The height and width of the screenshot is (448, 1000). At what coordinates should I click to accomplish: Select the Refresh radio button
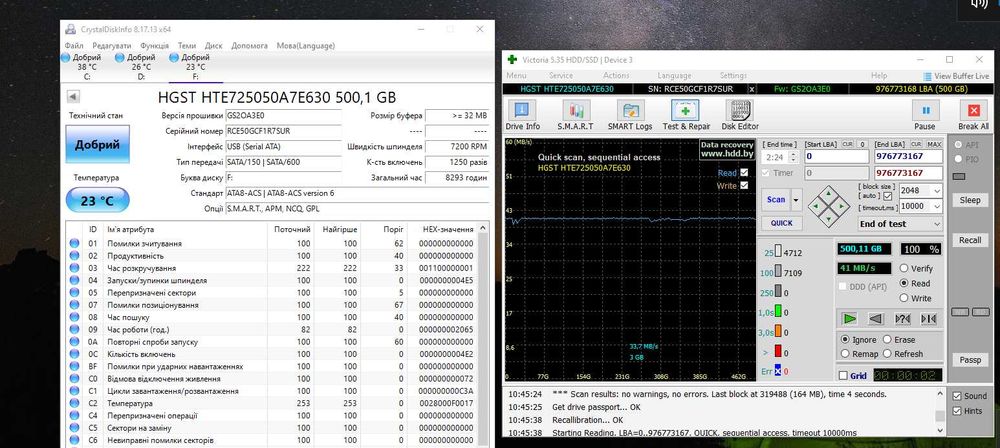pyautogui.click(x=888, y=354)
